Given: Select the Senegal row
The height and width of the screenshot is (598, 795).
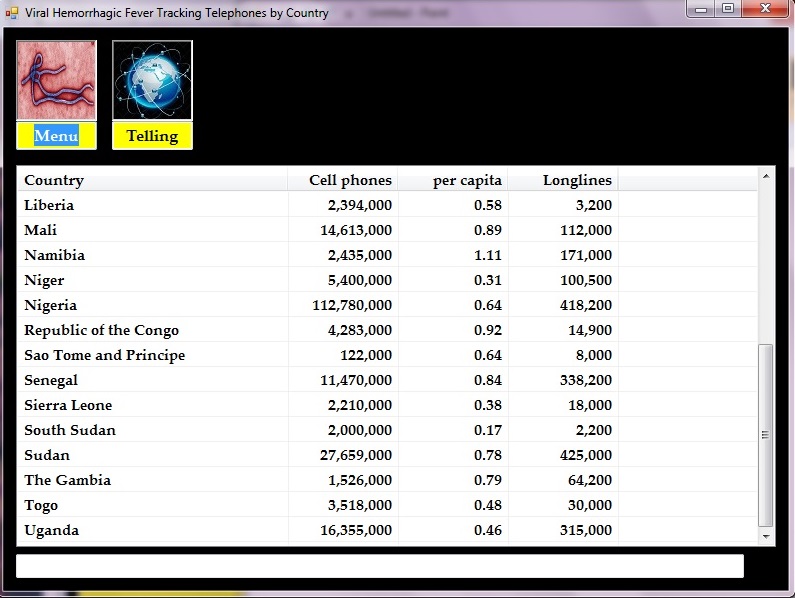Looking at the screenshot, I should (x=387, y=380).
